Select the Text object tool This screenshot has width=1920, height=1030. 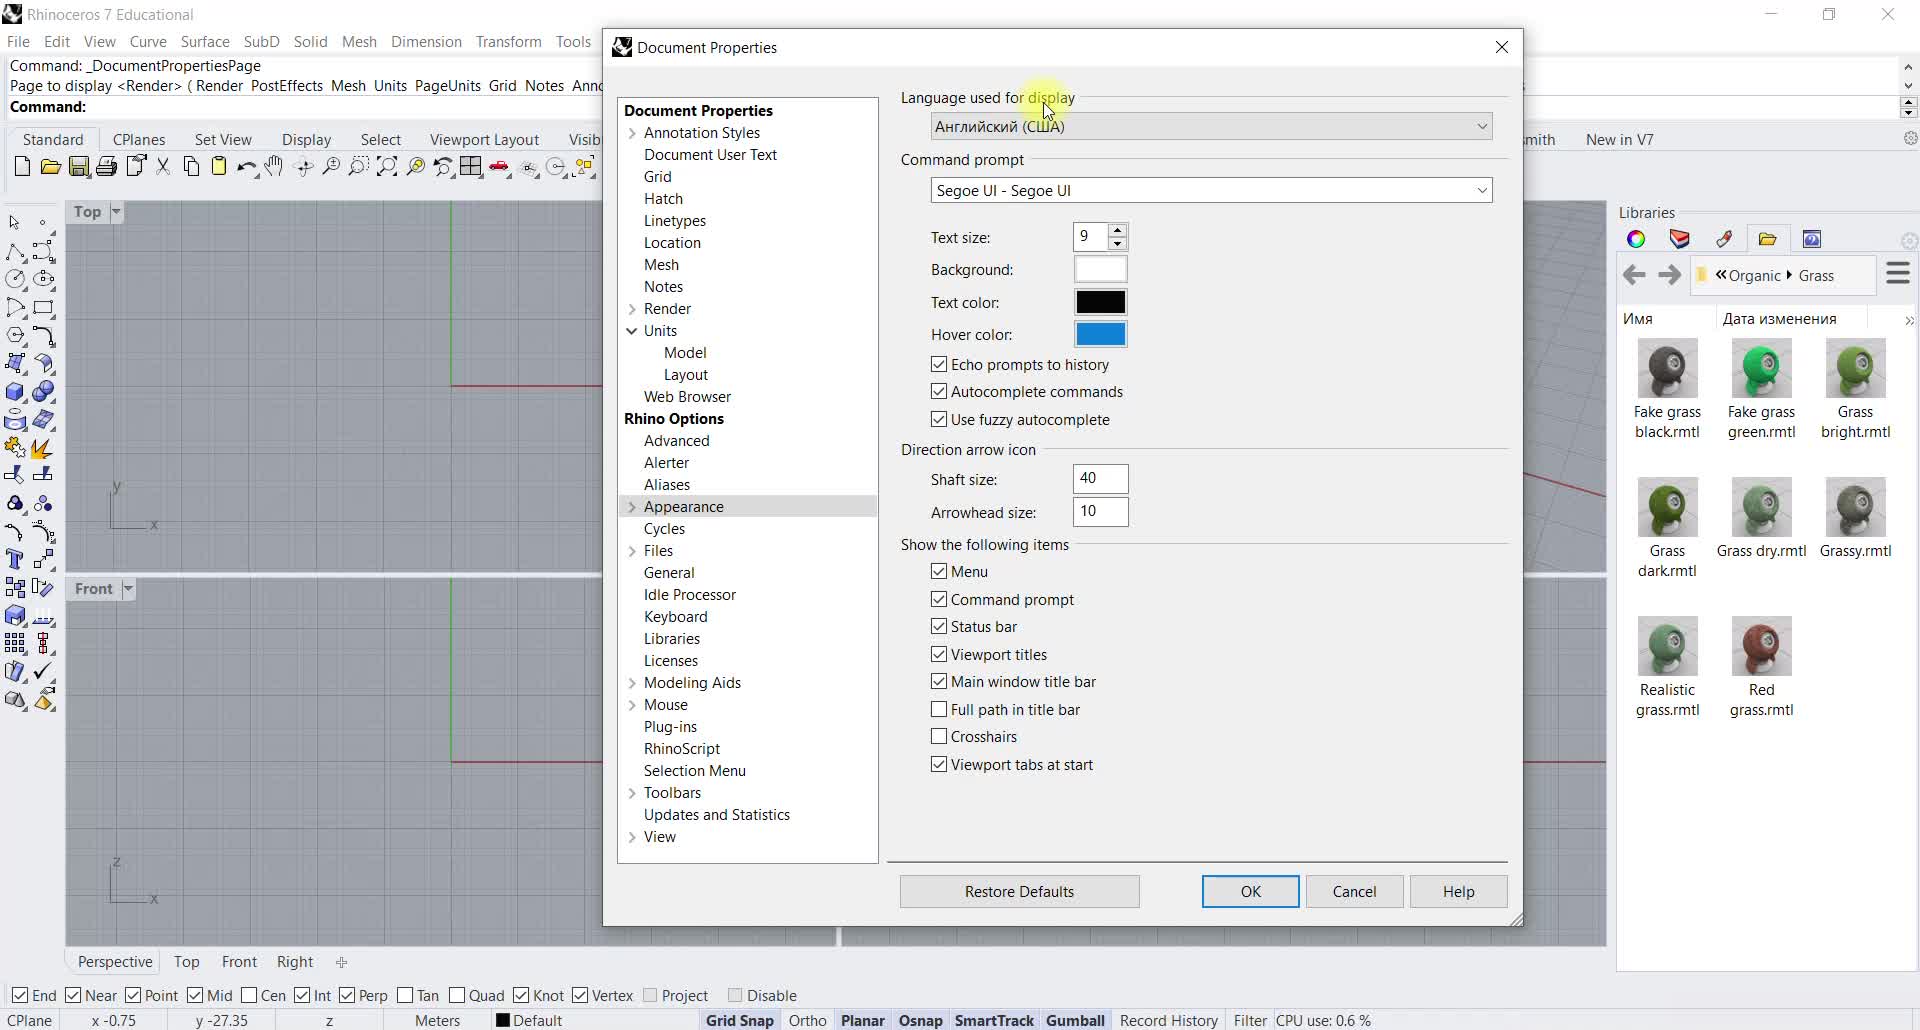15,559
